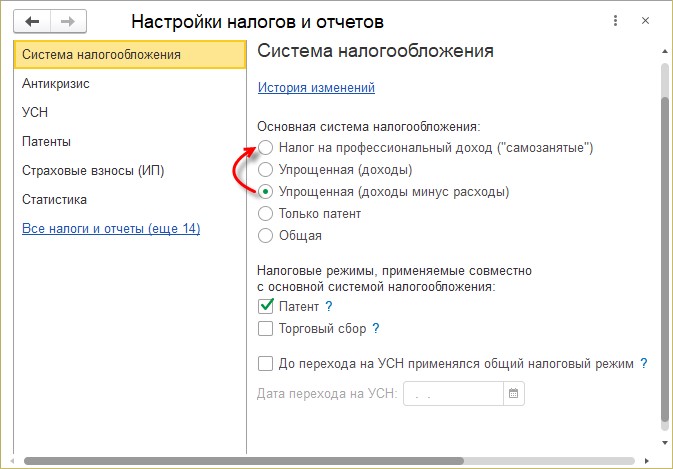Show help for the Патент checkbox

click(329, 306)
